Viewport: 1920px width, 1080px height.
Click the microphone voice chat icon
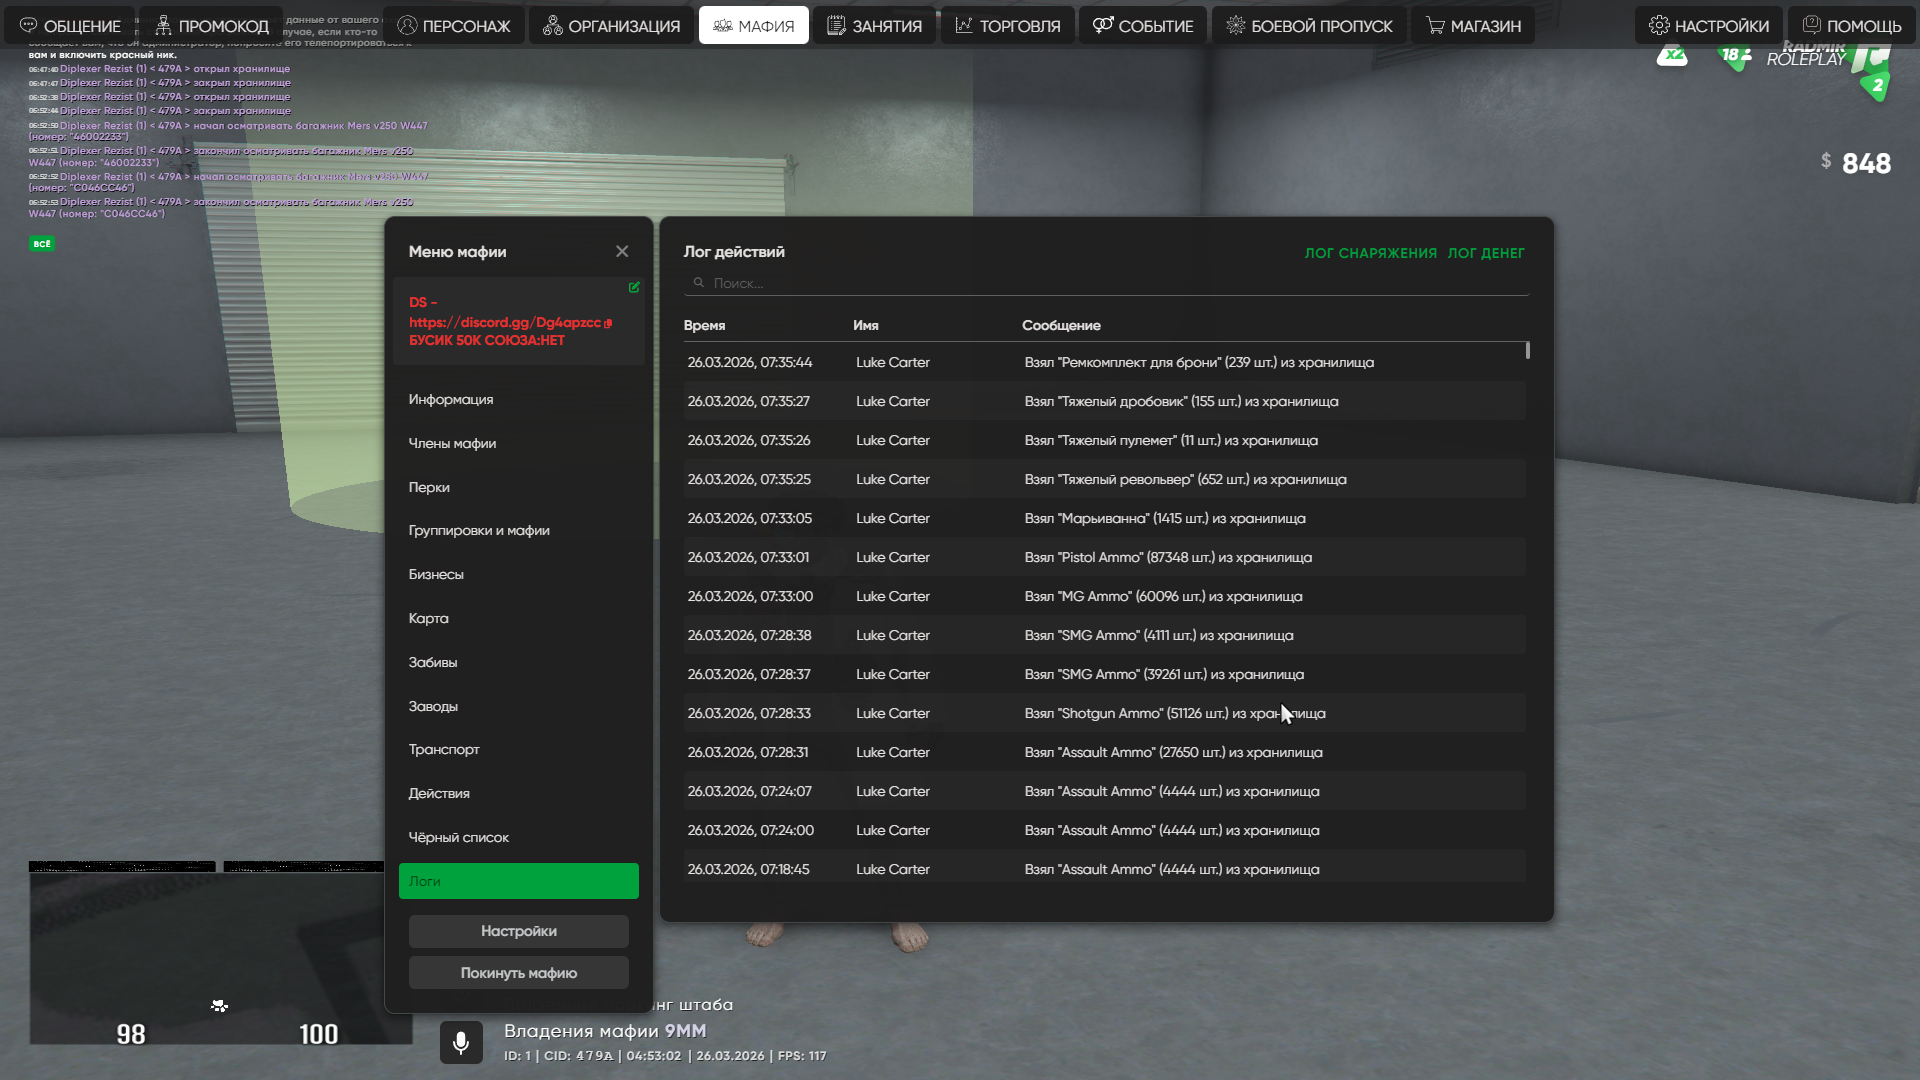coord(461,1043)
